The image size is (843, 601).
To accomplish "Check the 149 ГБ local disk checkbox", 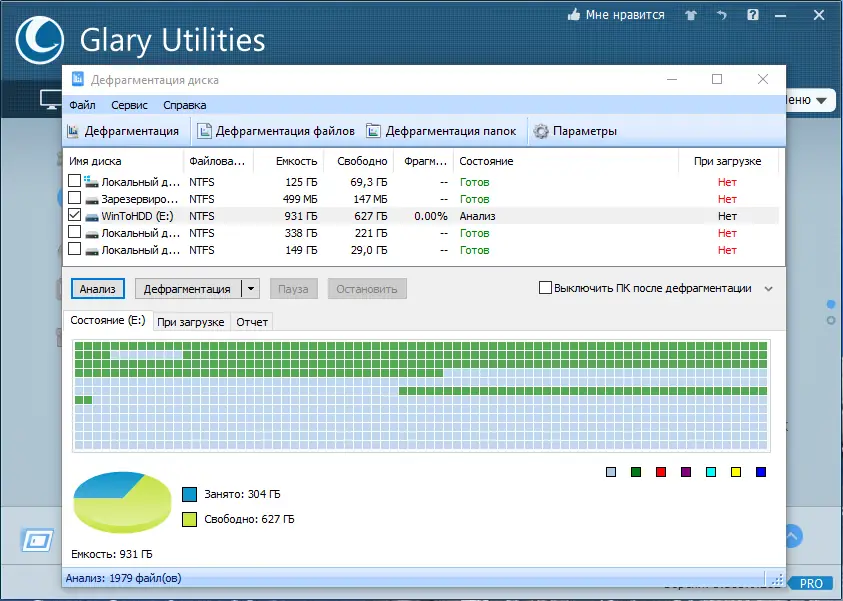I will (75, 249).
